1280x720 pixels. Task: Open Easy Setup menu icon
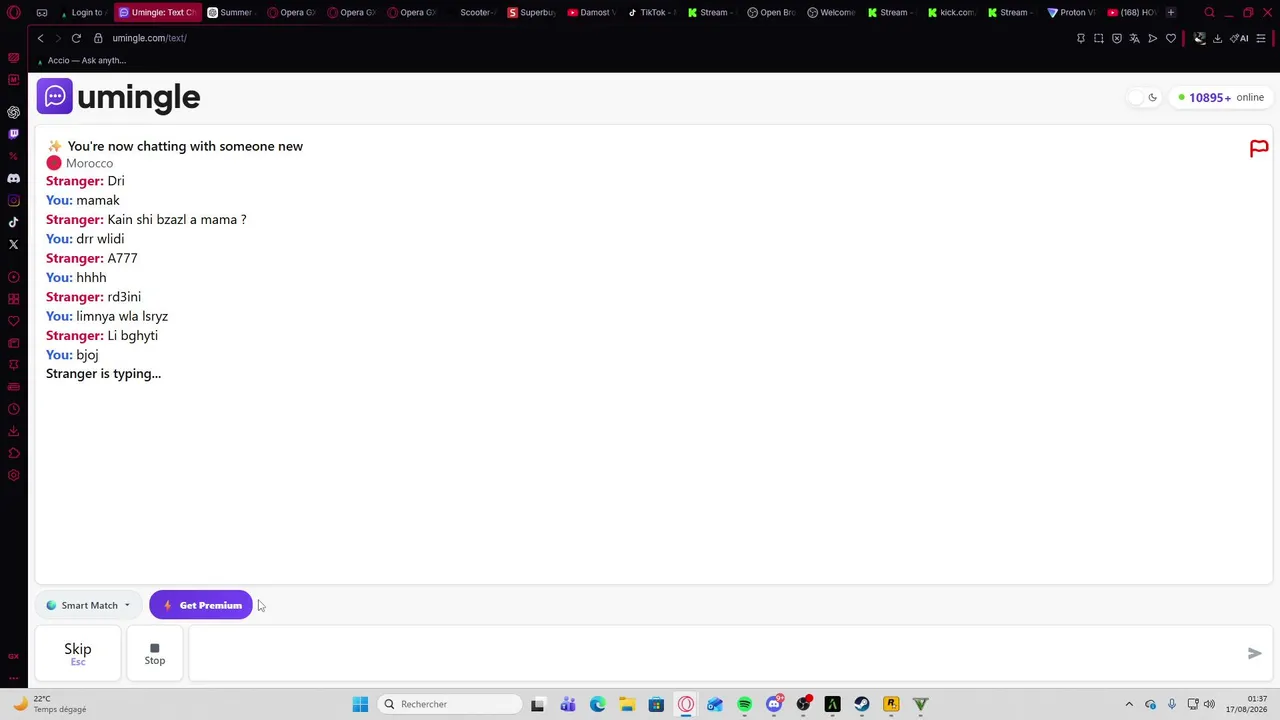(1261, 38)
